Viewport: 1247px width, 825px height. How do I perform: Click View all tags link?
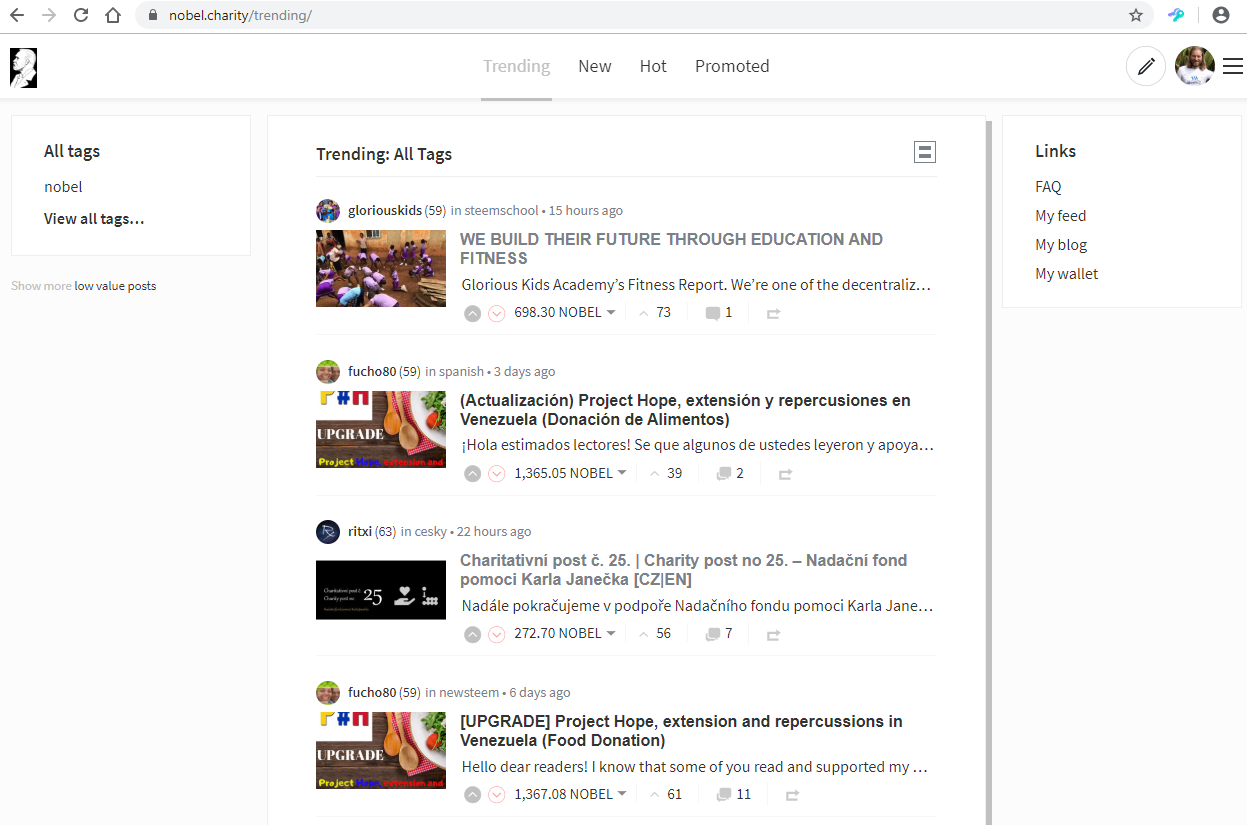point(94,218)
